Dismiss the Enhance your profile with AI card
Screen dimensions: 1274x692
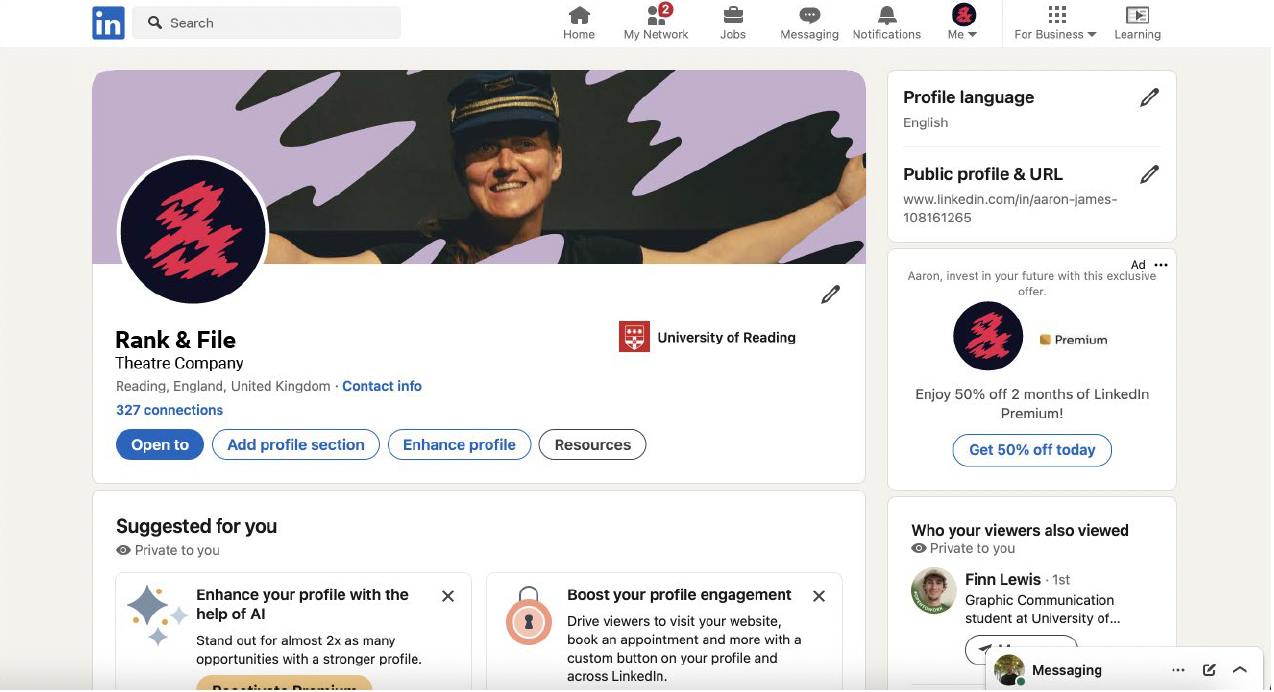[x=448, y=596]
